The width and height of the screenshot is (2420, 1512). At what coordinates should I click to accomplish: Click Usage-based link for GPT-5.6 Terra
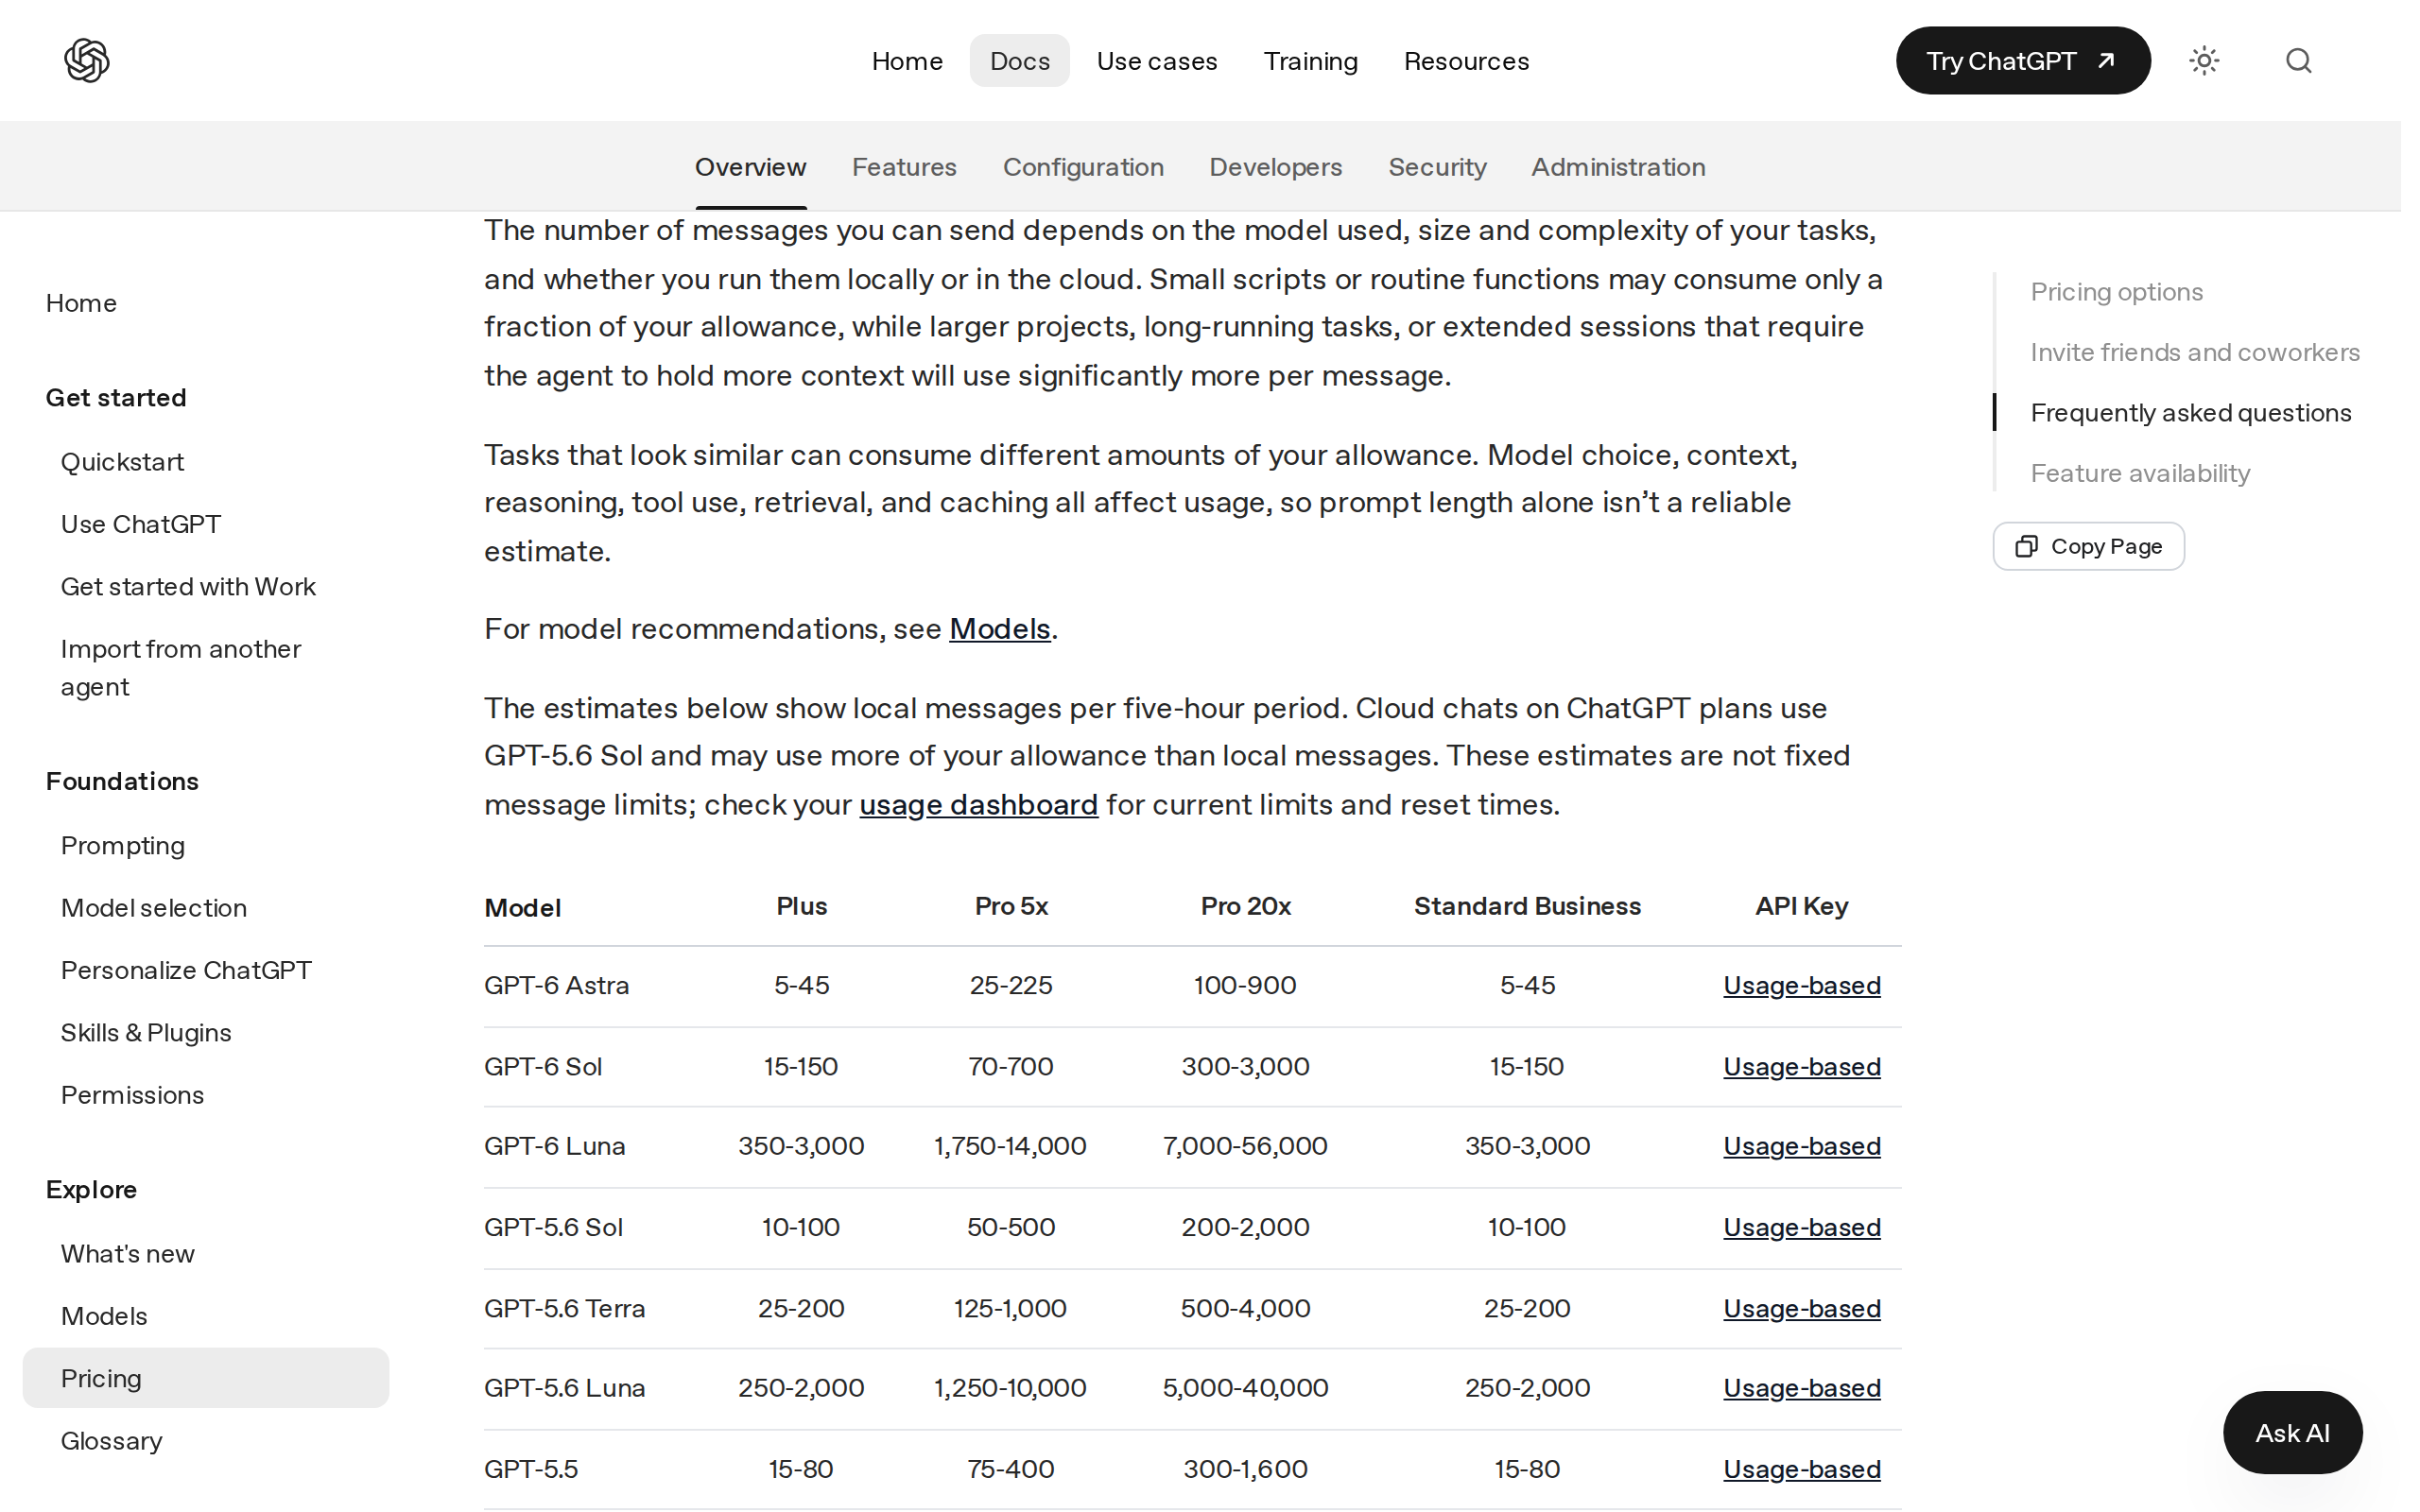[1801, 1309]
